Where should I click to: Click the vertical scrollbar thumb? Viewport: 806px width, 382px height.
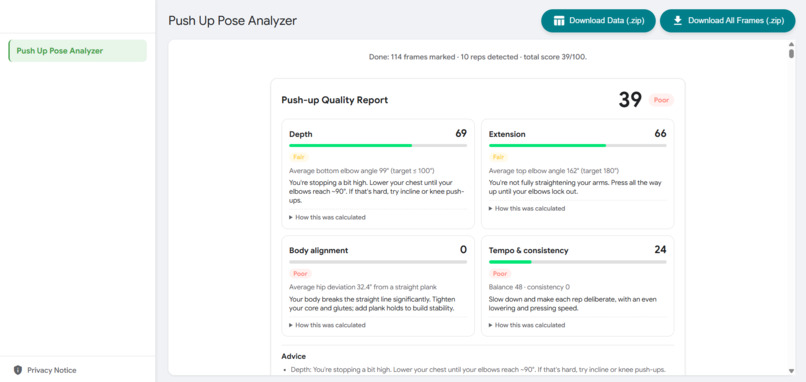[x=791, y=53]
